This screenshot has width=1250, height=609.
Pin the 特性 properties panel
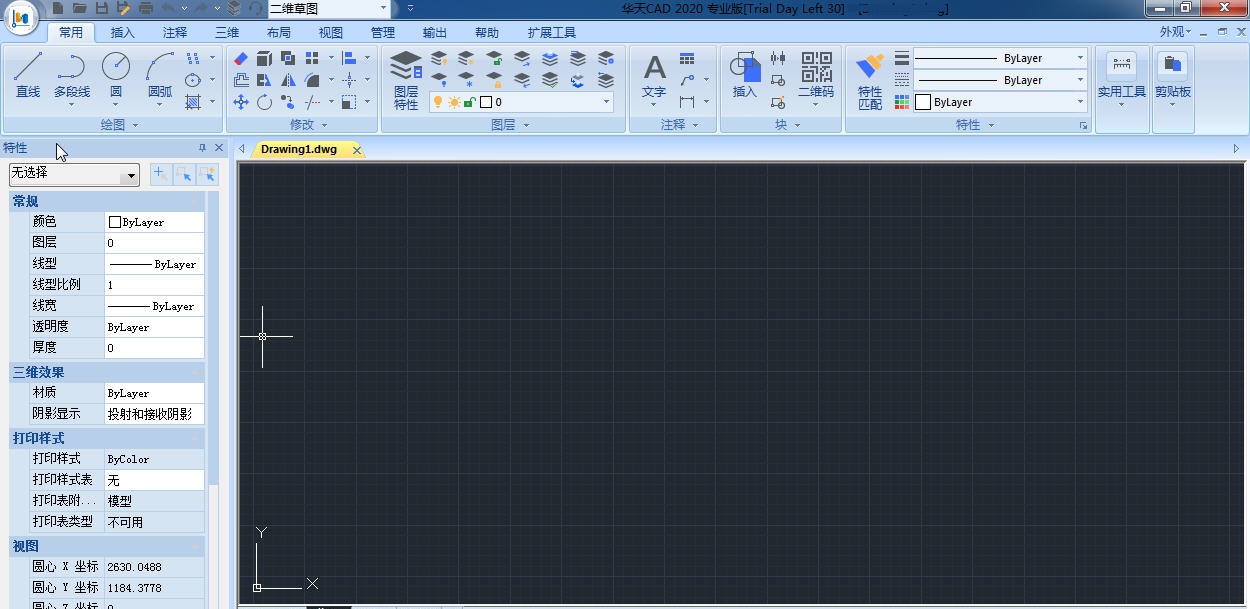pos(202,148)
